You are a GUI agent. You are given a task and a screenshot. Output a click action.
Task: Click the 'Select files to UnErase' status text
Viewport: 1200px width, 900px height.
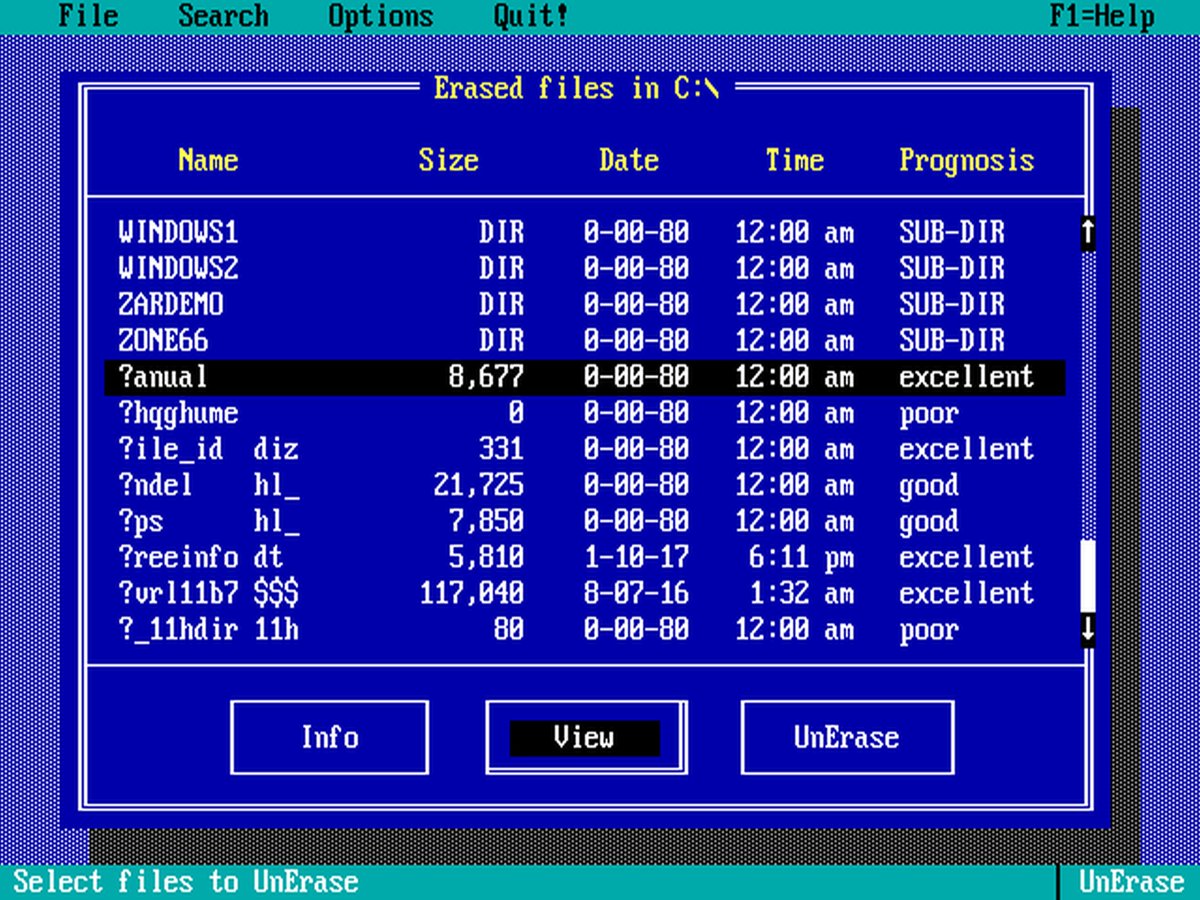(186, 882)
